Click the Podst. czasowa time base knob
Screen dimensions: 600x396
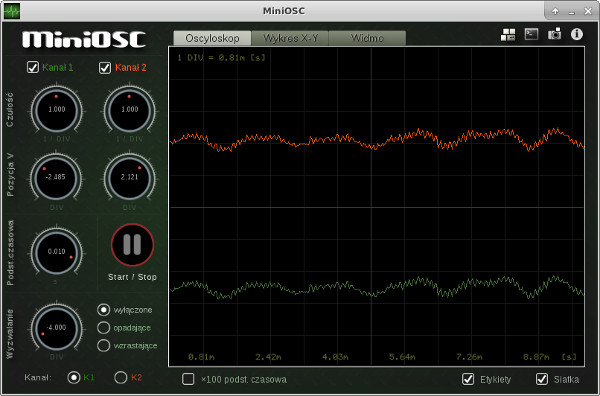57,252
